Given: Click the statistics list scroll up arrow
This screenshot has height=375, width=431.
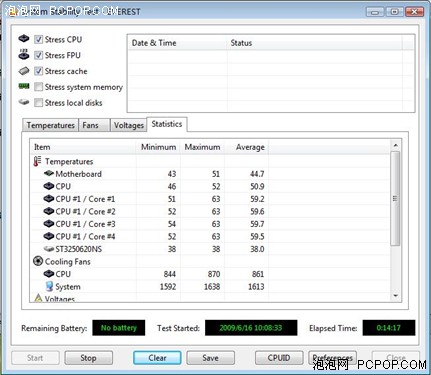Looking at the screenshot, I should pos(395,146).
